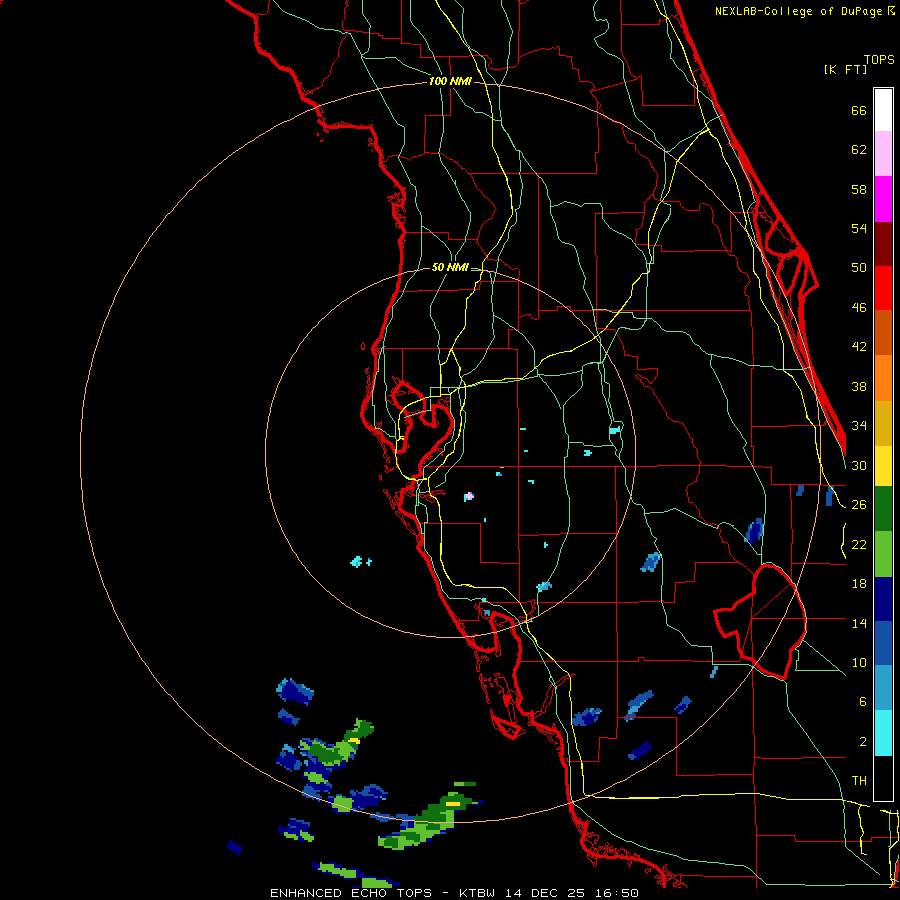Click the 38 legend value
Screen dimensions: 900x900
point(859,387)
